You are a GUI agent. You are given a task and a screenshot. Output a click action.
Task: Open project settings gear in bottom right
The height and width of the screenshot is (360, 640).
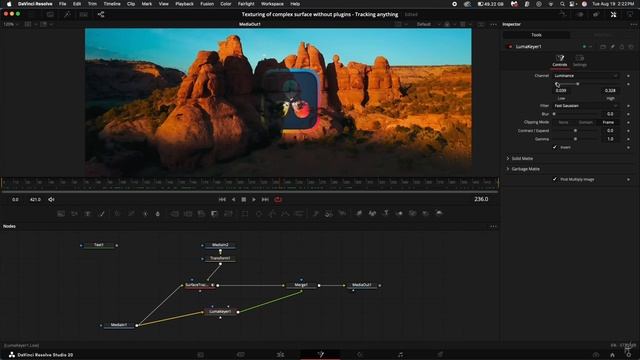[629, 355]
